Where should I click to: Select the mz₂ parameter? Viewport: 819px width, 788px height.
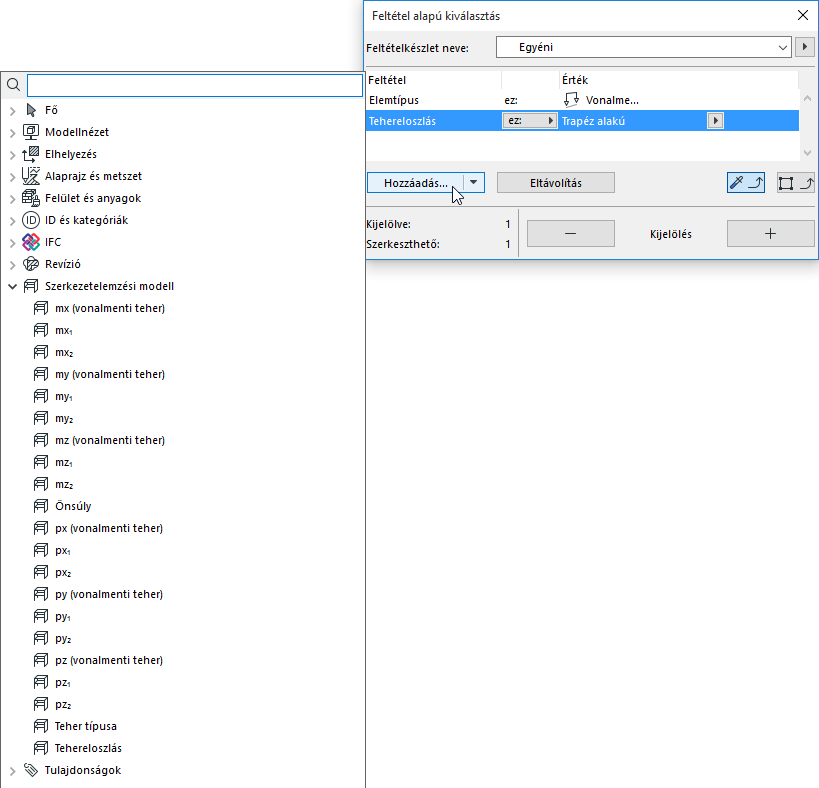pos(64,484)
